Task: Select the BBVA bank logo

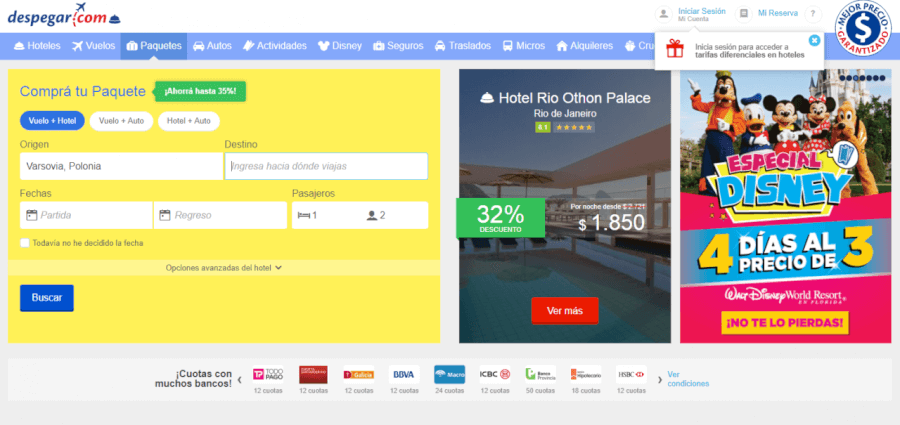Action: point(404,374)
